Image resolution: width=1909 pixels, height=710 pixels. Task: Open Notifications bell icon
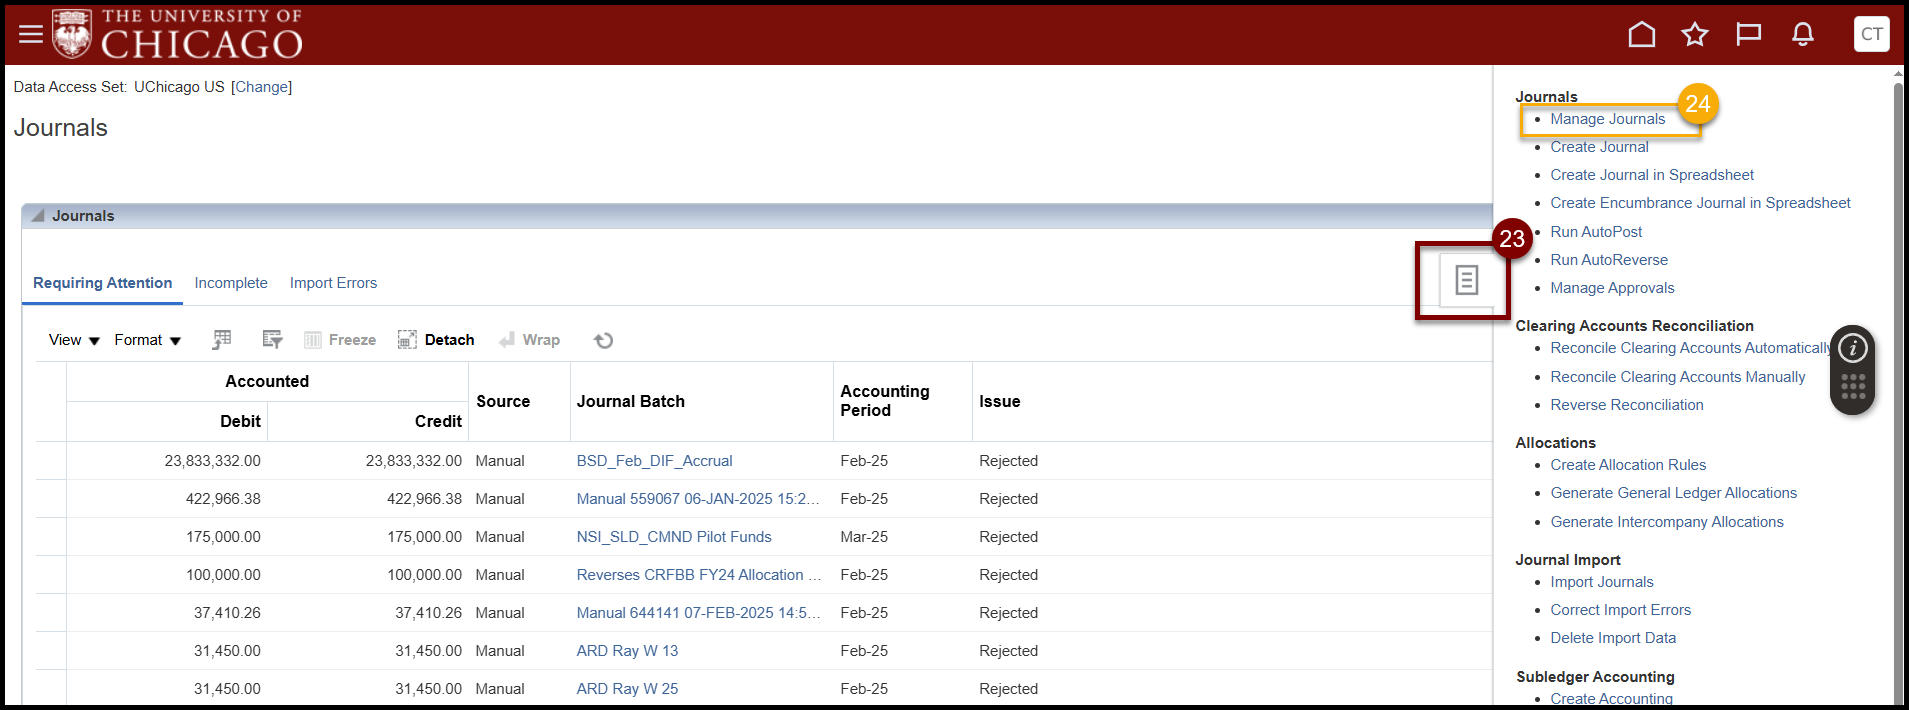click(1802, 35)
